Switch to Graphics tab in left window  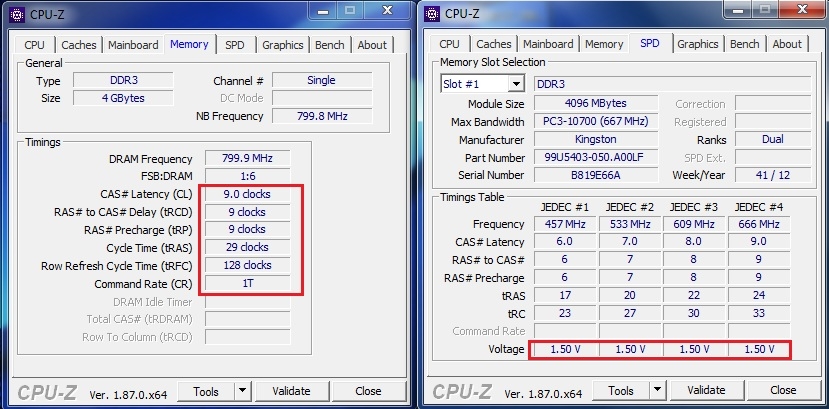click(x=283, y=45)
